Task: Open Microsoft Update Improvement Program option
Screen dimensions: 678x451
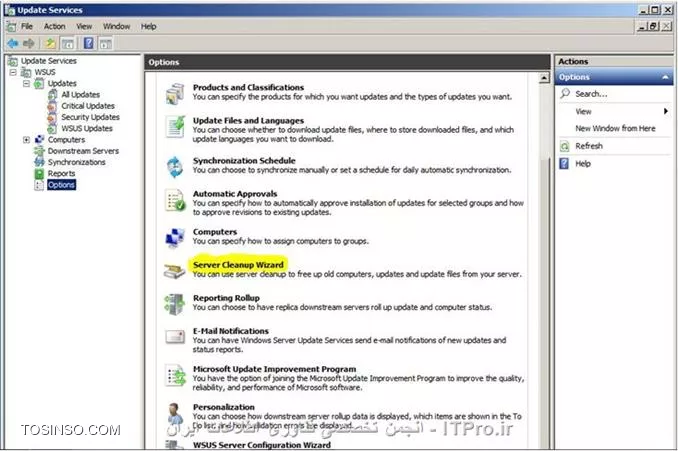Action: pyautogui.click(x=274, y=369)
